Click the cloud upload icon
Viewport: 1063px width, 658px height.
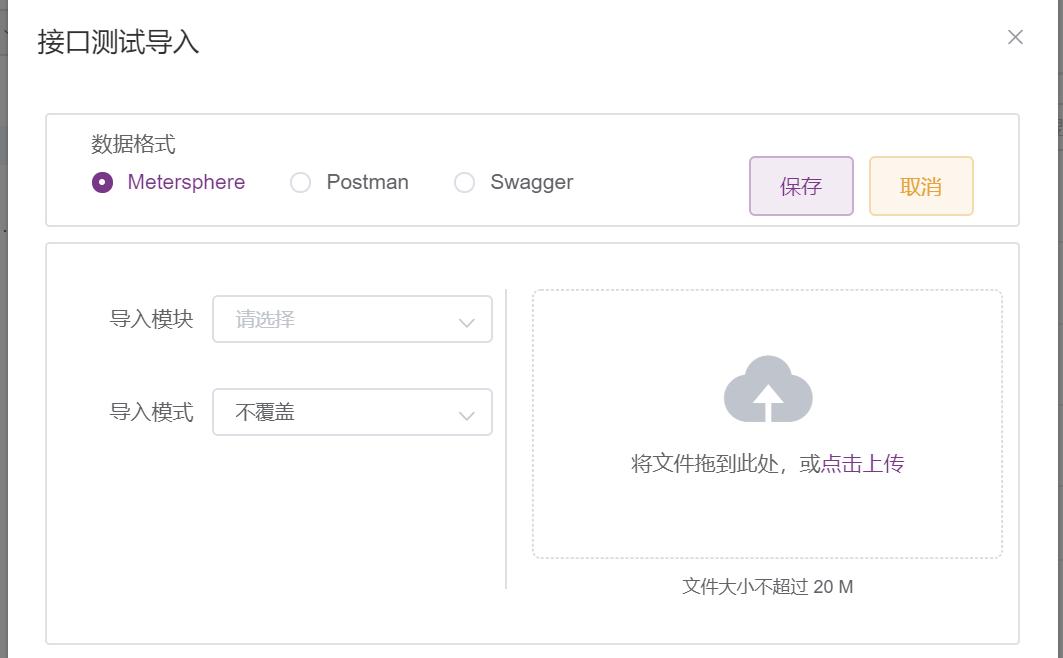pos(767,389)
